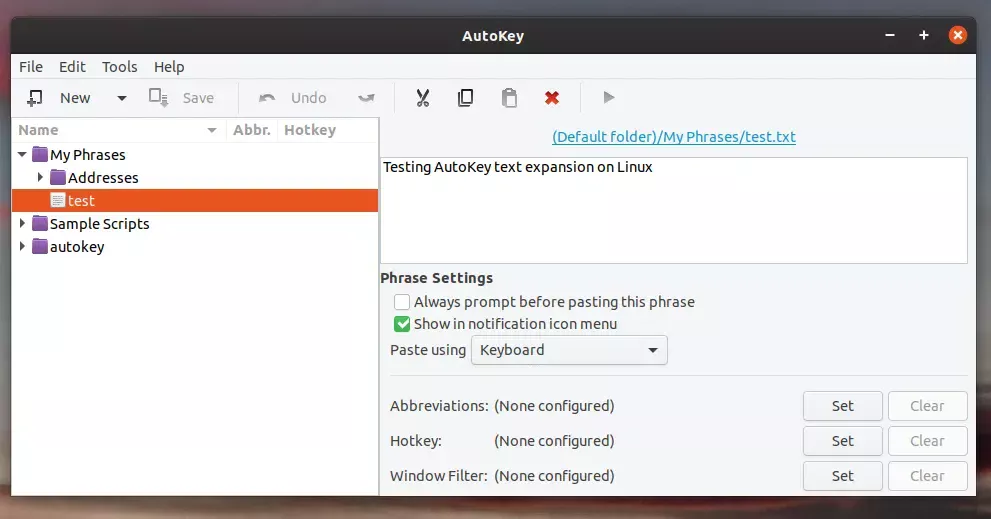Open the test.txt file path link
The image size is (991, 519).
pos(674,137)
